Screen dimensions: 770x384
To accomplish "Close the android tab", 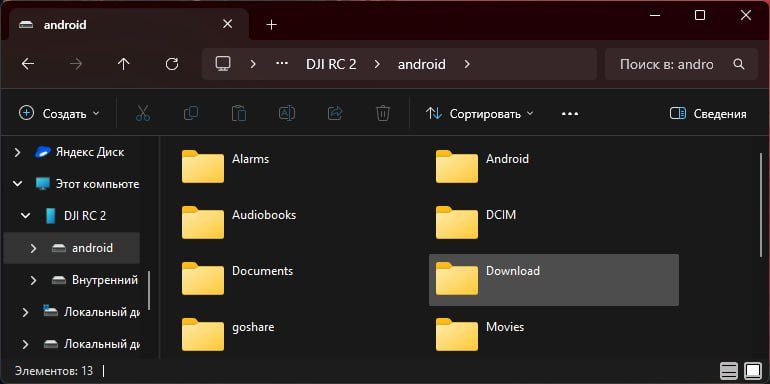I will coord(227,24).
